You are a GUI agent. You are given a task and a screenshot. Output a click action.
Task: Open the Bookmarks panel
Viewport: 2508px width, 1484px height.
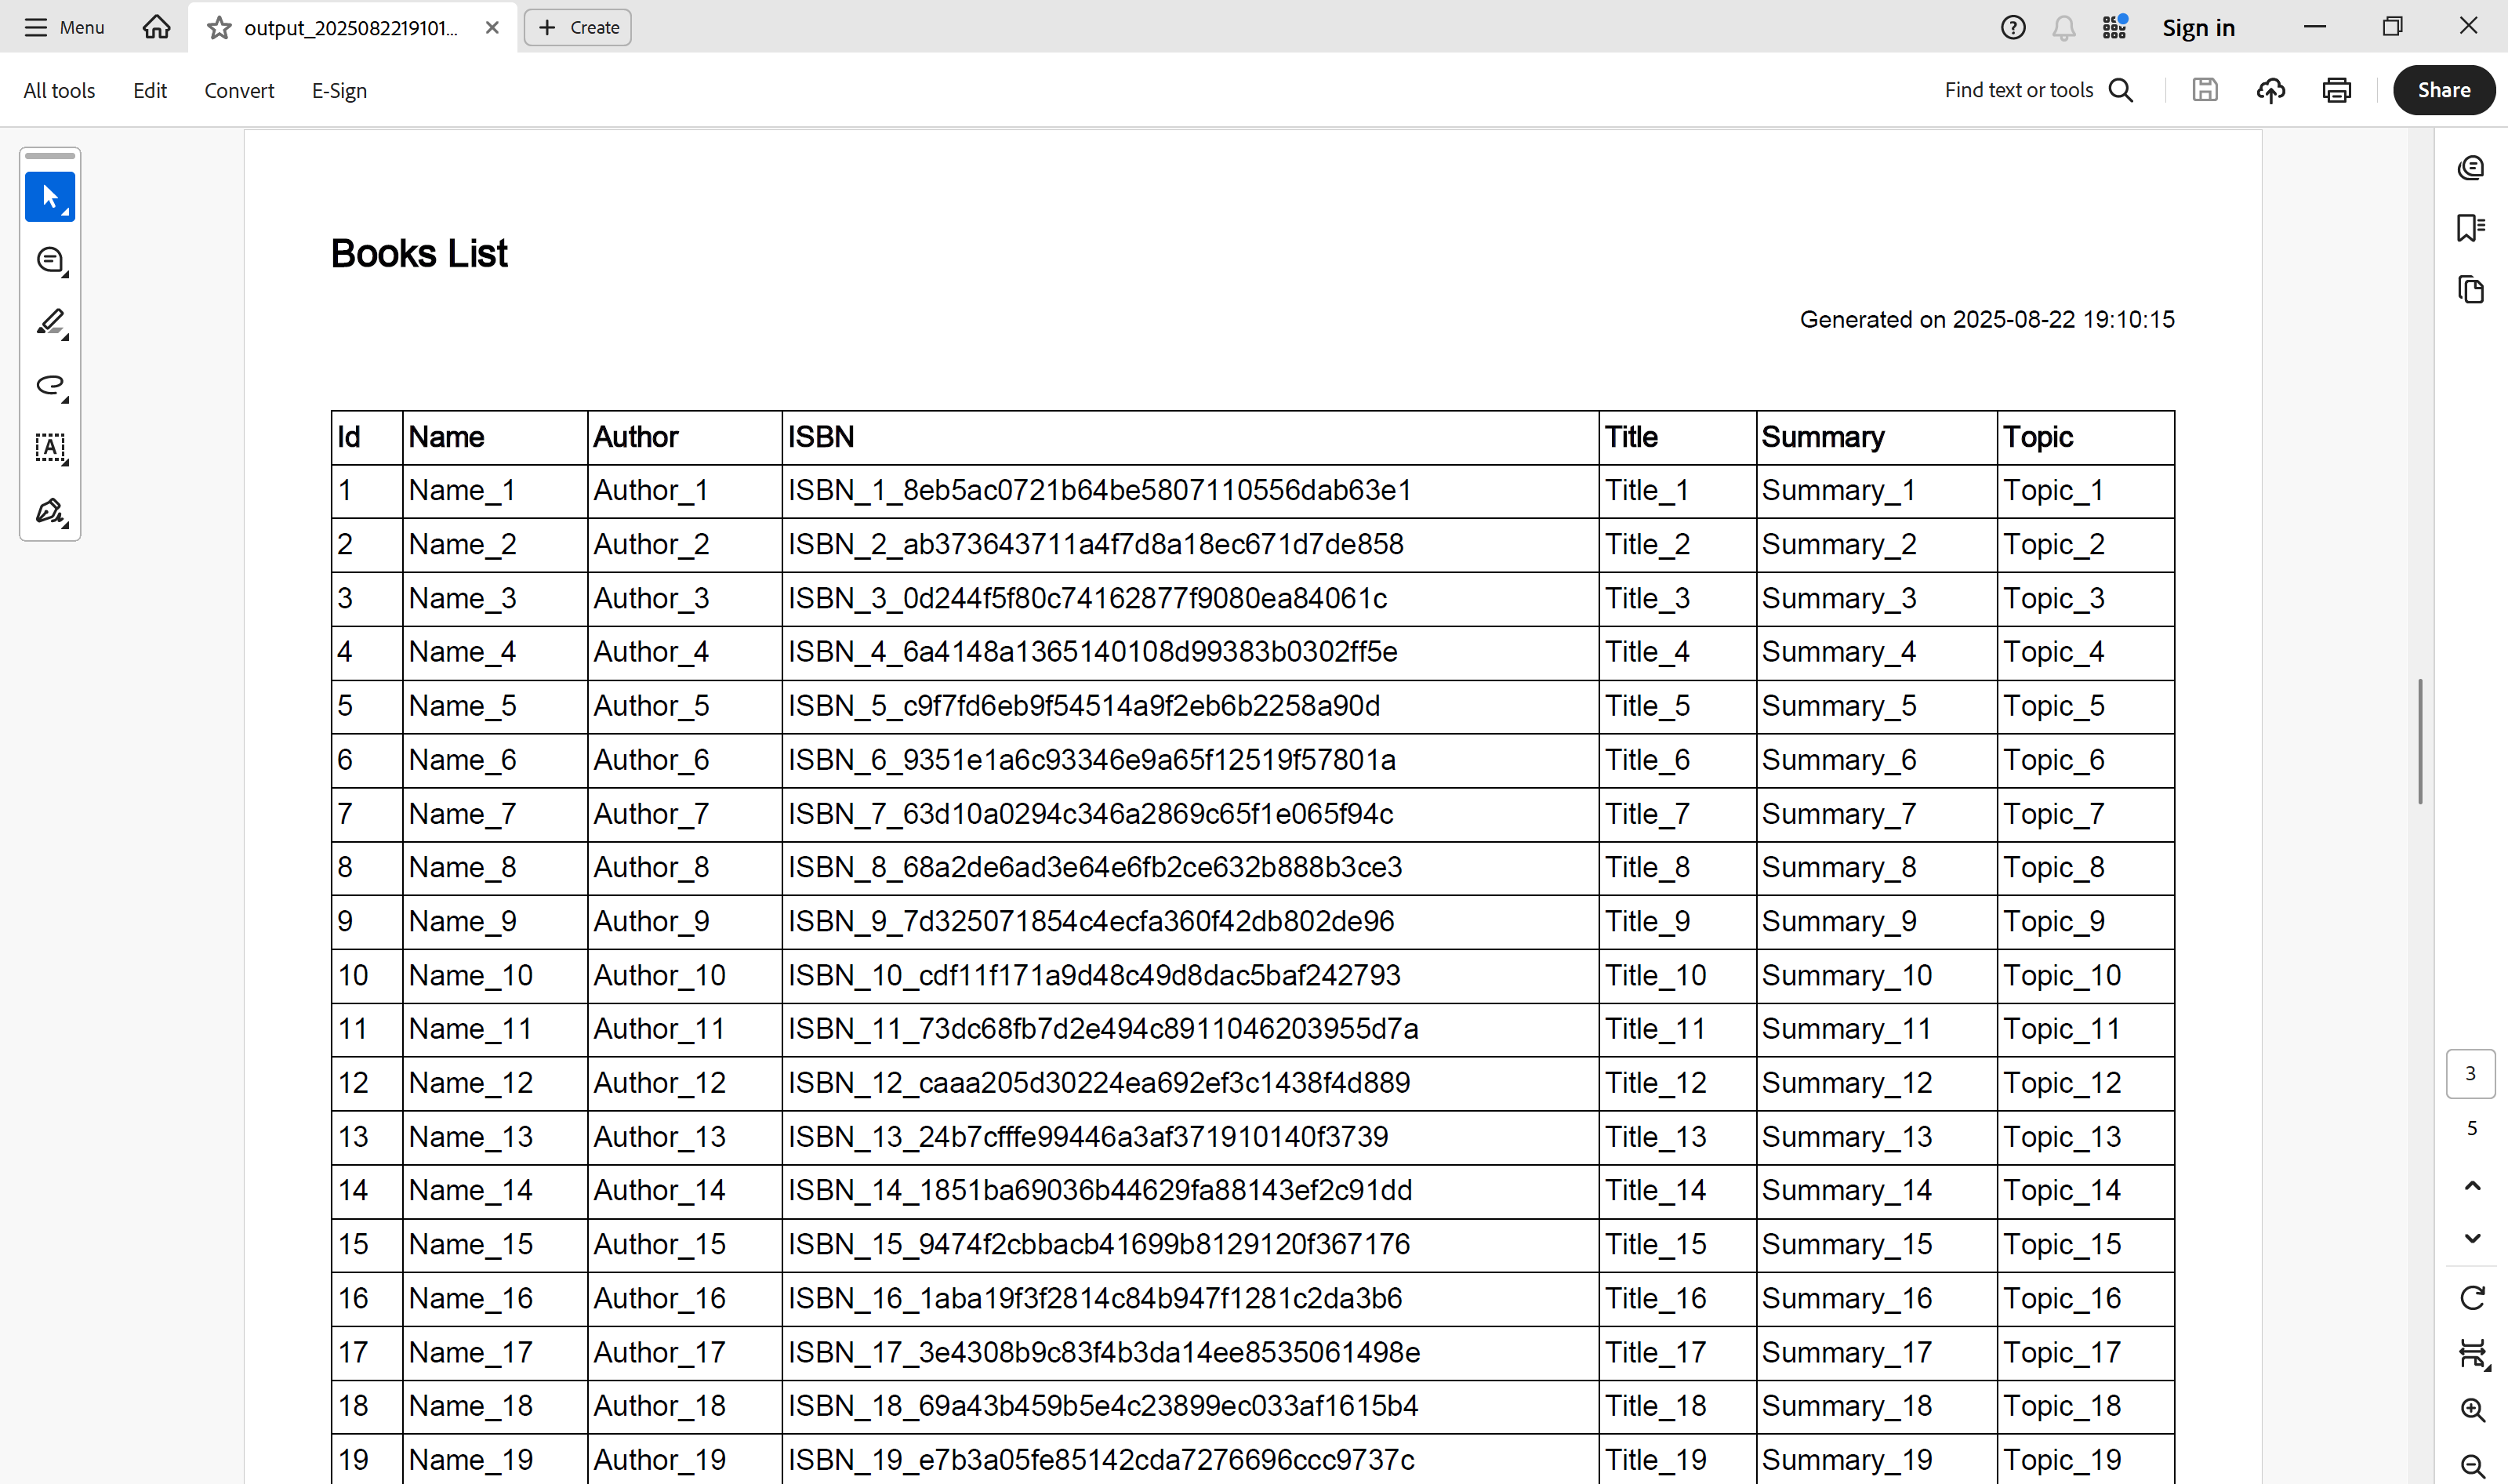coord(2471,228)
